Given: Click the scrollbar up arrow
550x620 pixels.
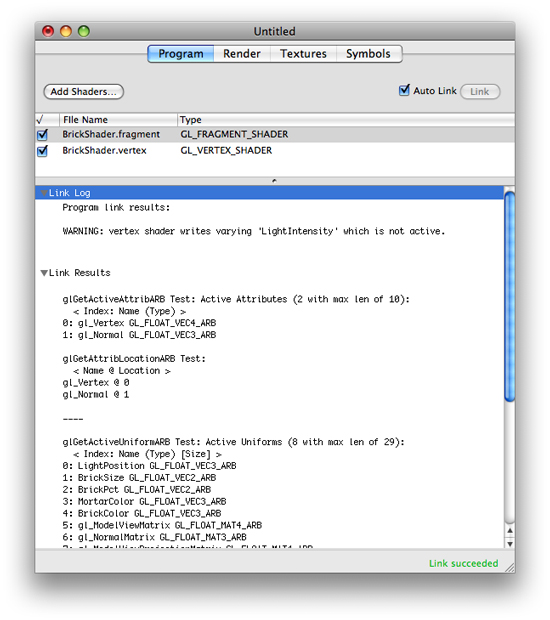Looking at the screenshot, I should coord(510,530).
